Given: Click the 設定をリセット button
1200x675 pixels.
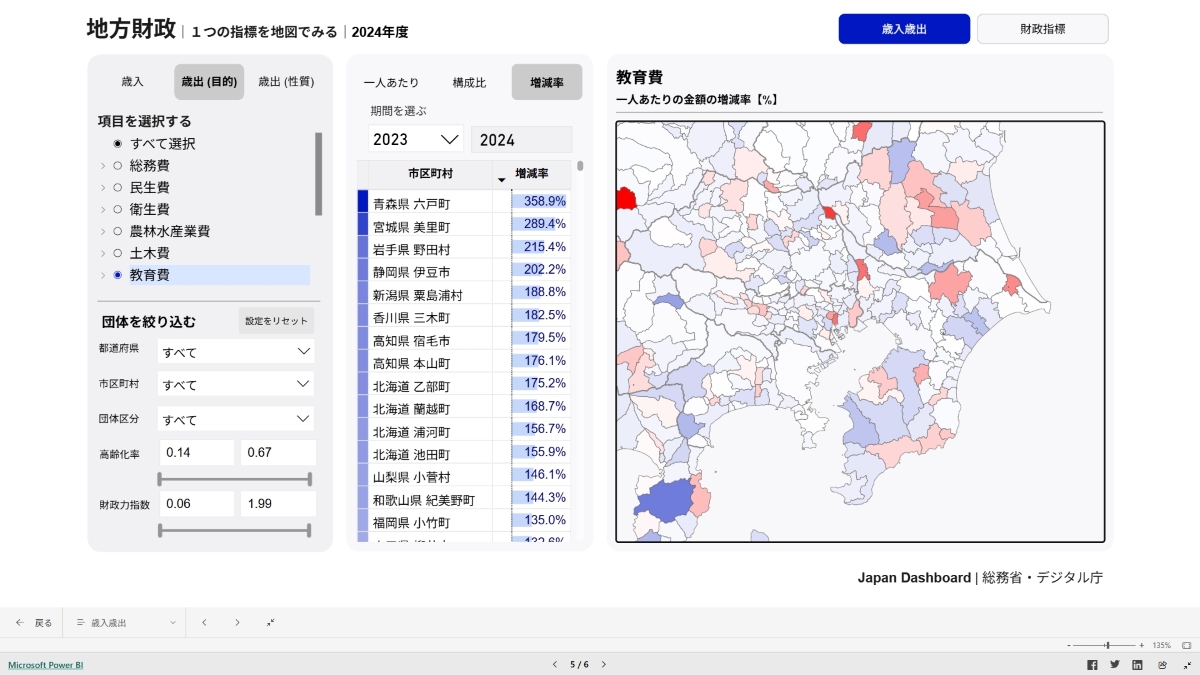Looking at the screenshot, I should [277, 321].
